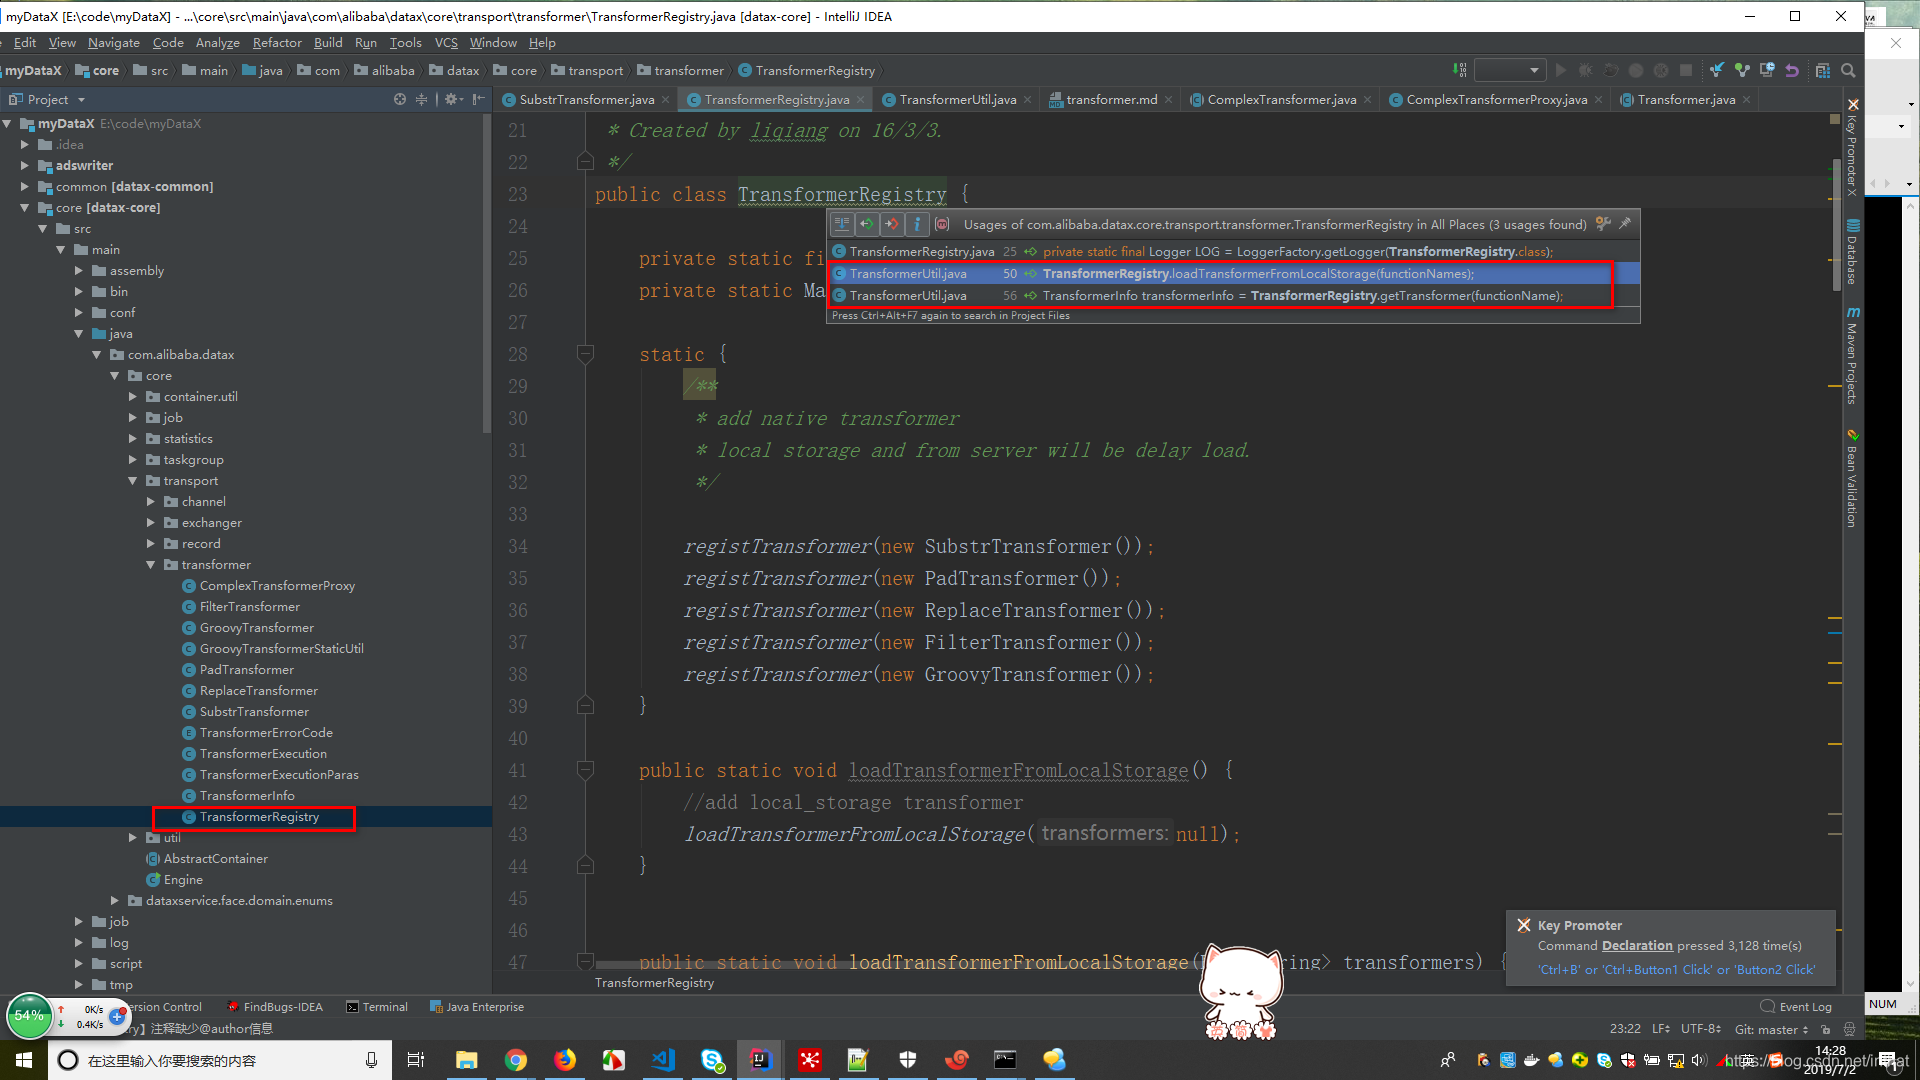Open the Terminal tool window
Screen dimensions: 1920x1080
coord(377,1007)
